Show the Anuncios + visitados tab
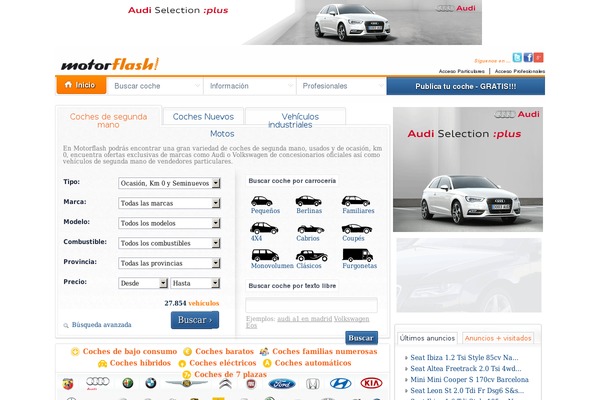Viewport: 600px width, 400px height. 498,338
